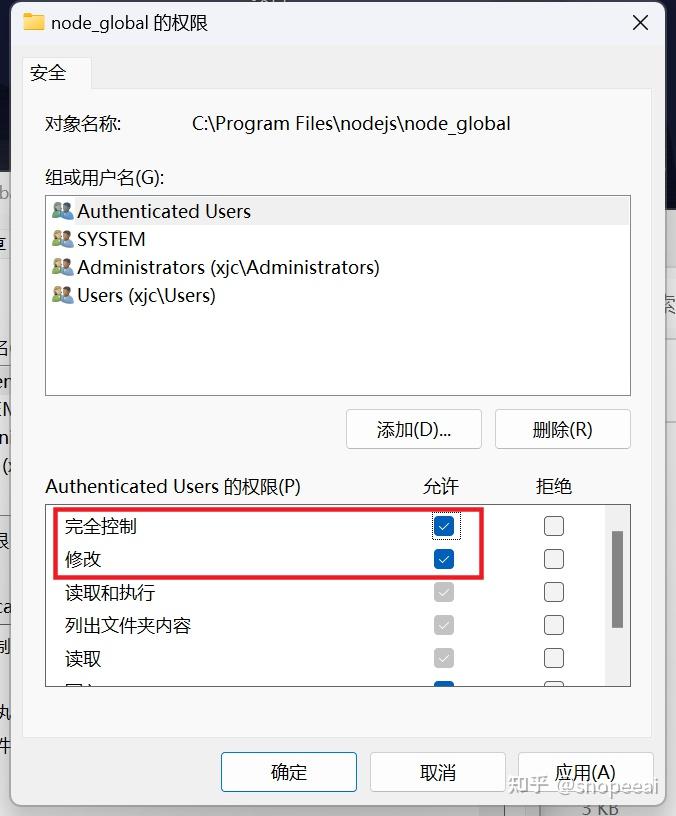Click the Administrators group icon
Screen dimensions: 676x816
62,267
